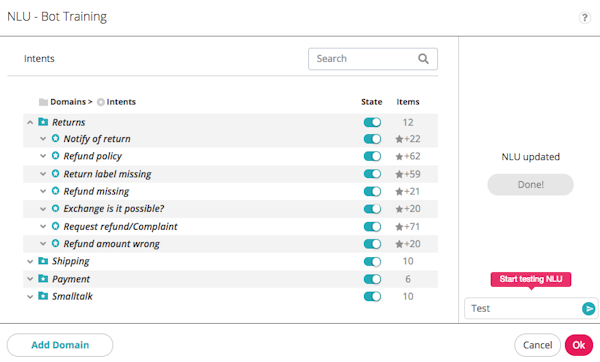Expand the Refund missing intent row

(43, 191)
